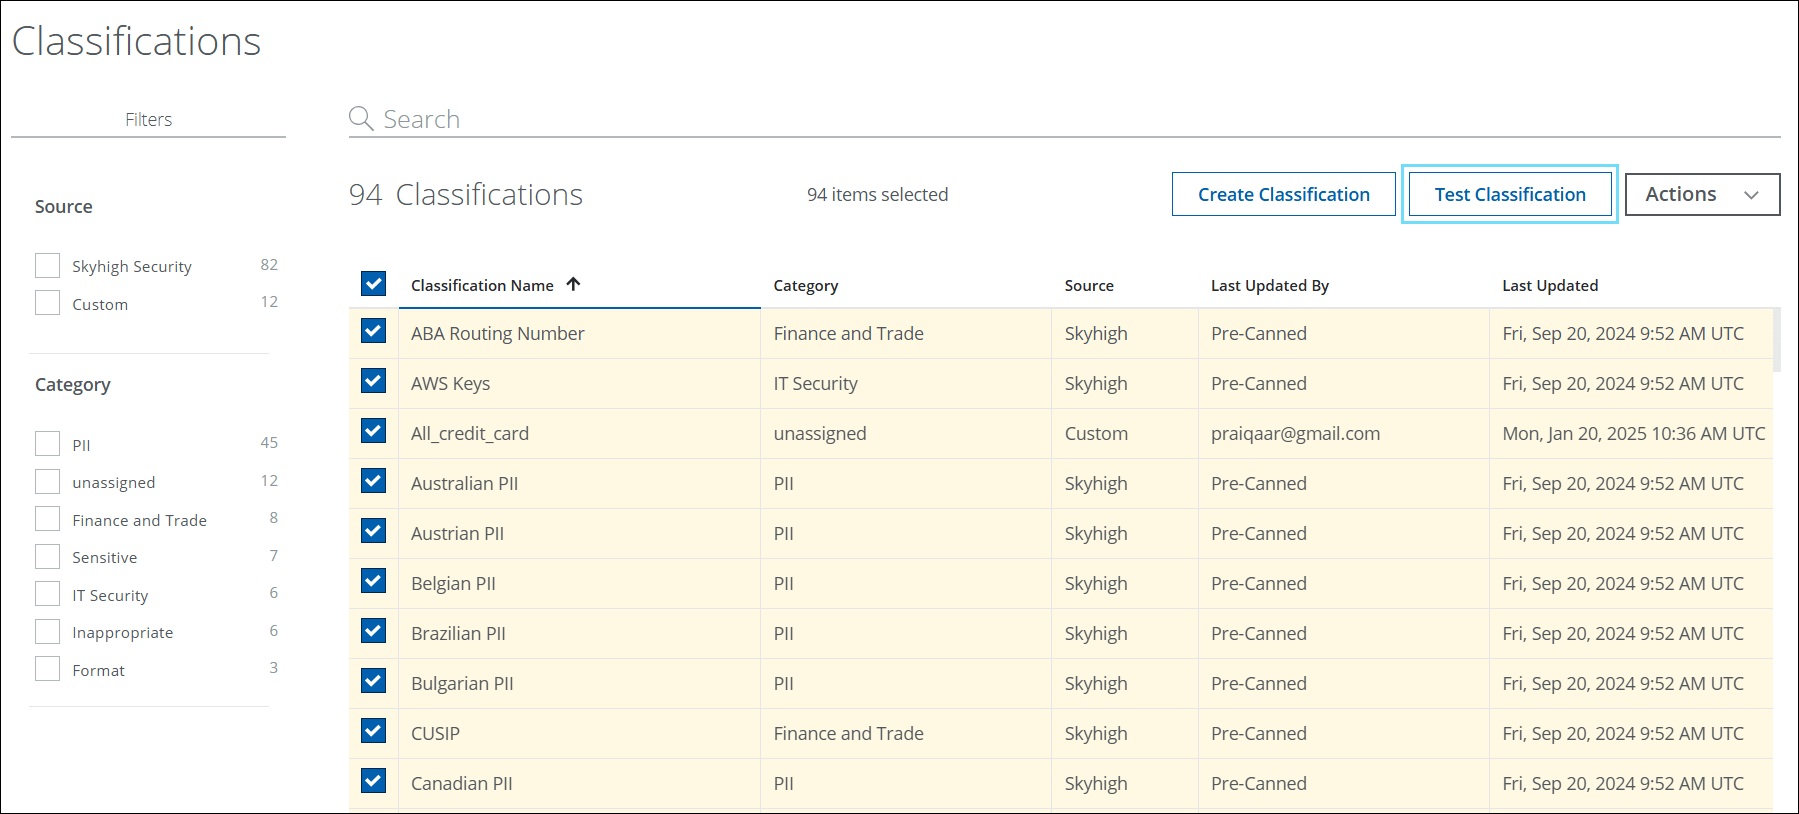
Task: Sort by Last Updated column
Action: [1549, 286]
